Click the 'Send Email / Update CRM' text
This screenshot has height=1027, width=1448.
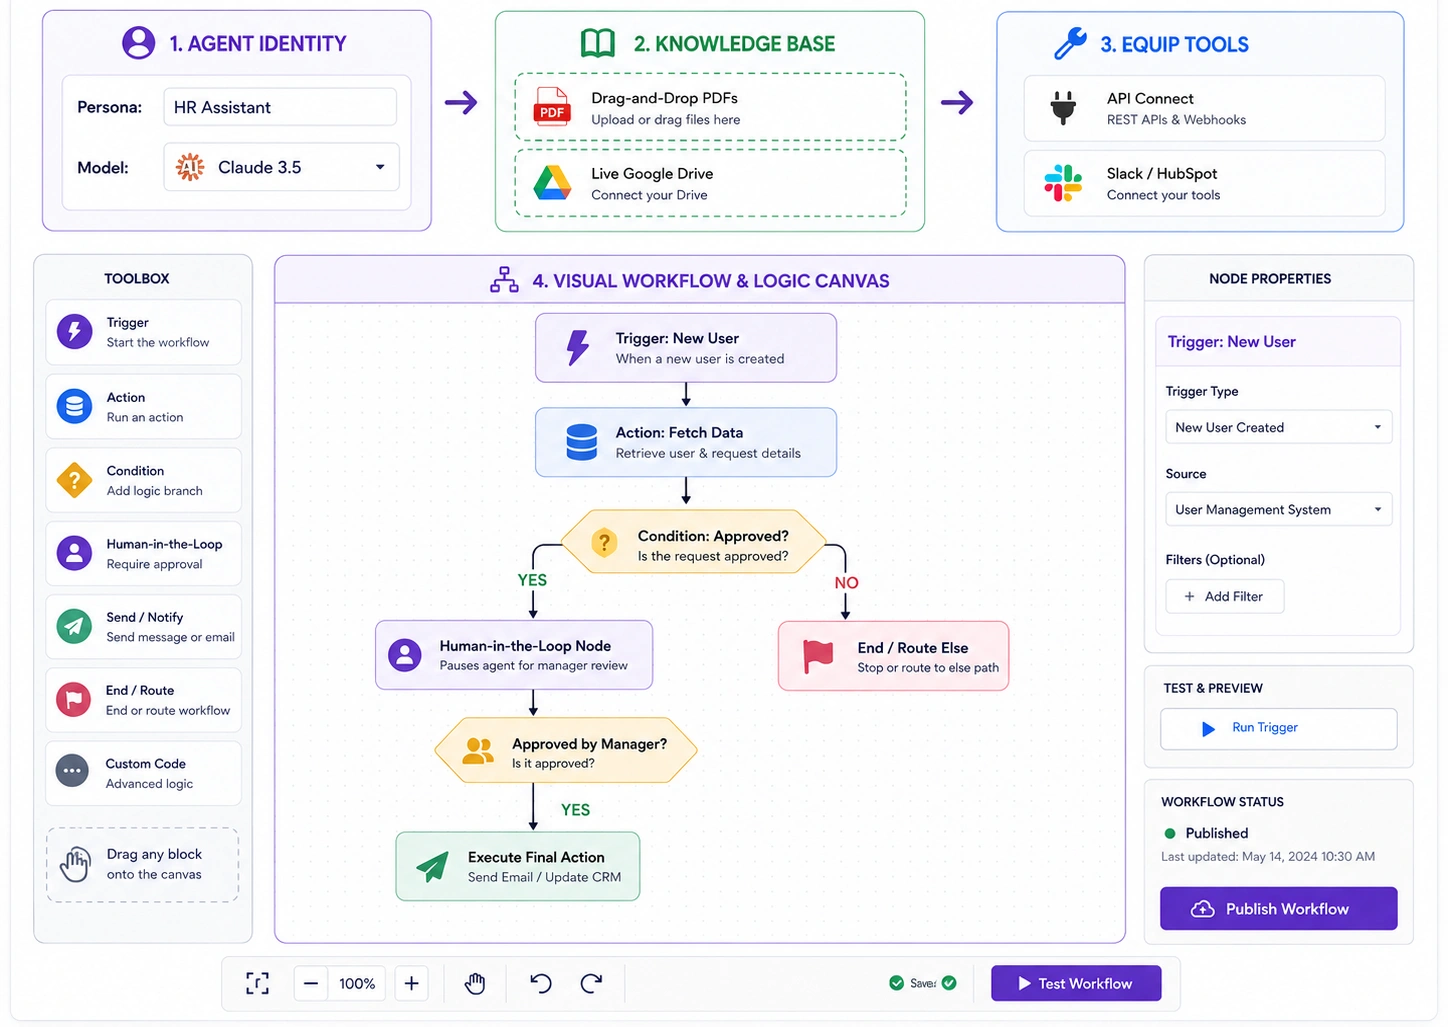pyautogui.click(x=544, y=877)
